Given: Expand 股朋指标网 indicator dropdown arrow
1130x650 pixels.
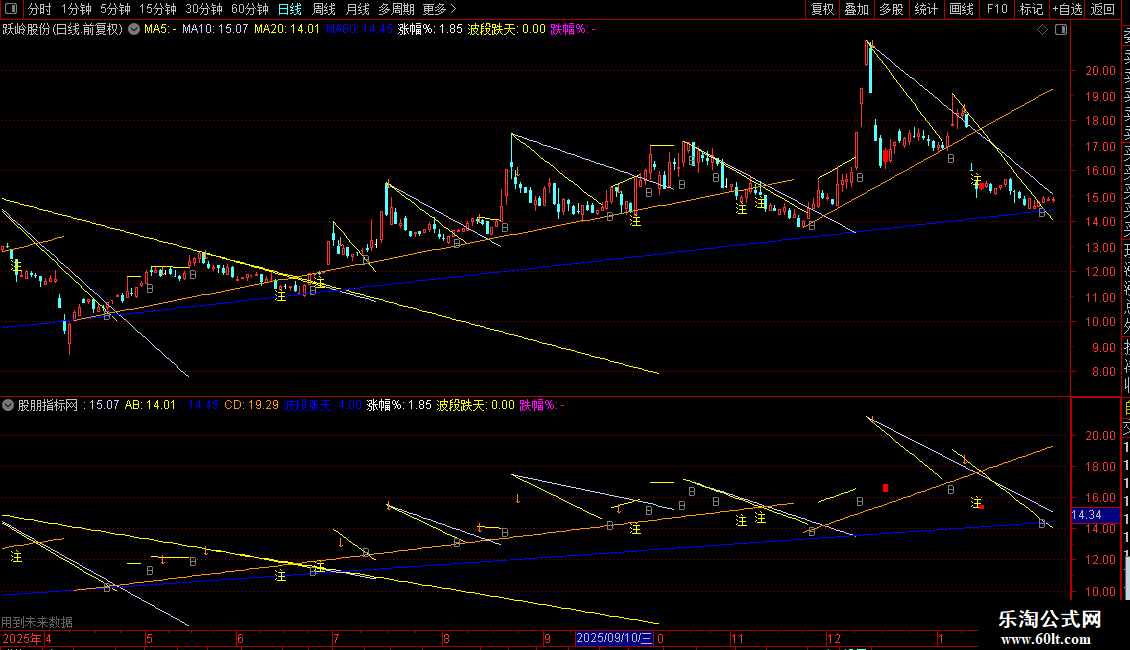Looking at the screenshot, I should tap(8, 405).
